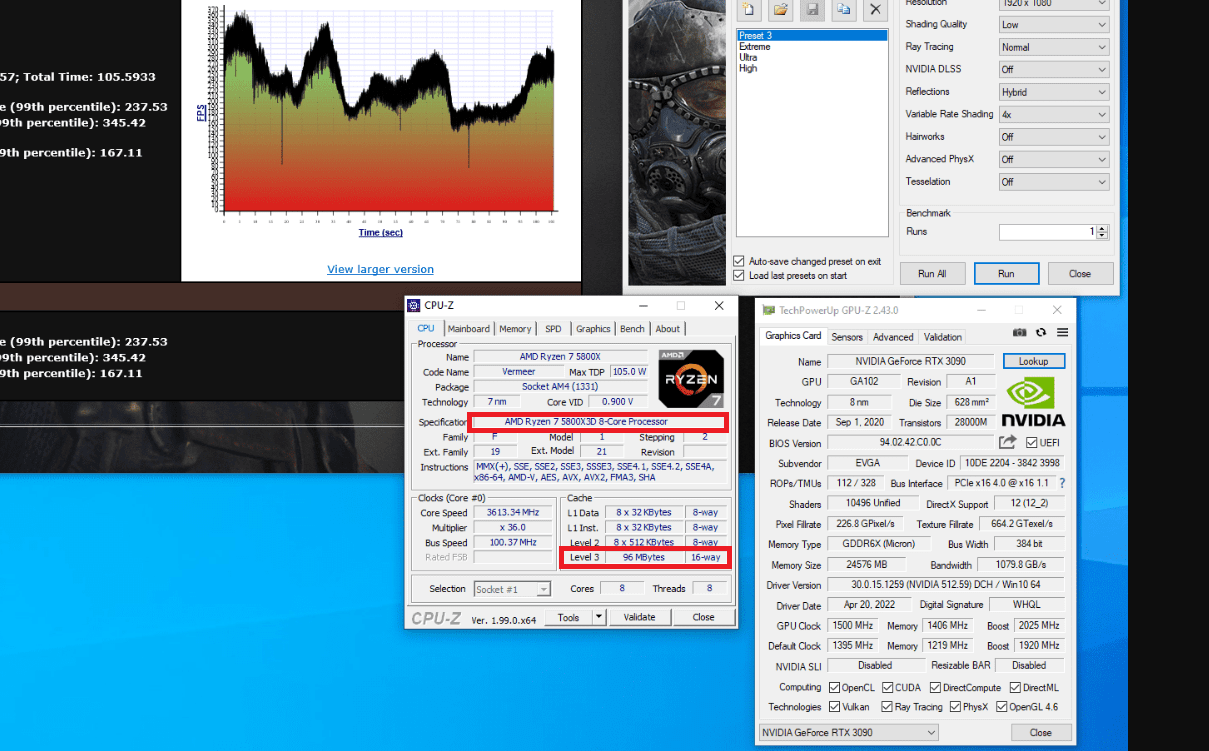
Task: Open the Hairworks dropdown
Action: click(x=1054, y=137)
